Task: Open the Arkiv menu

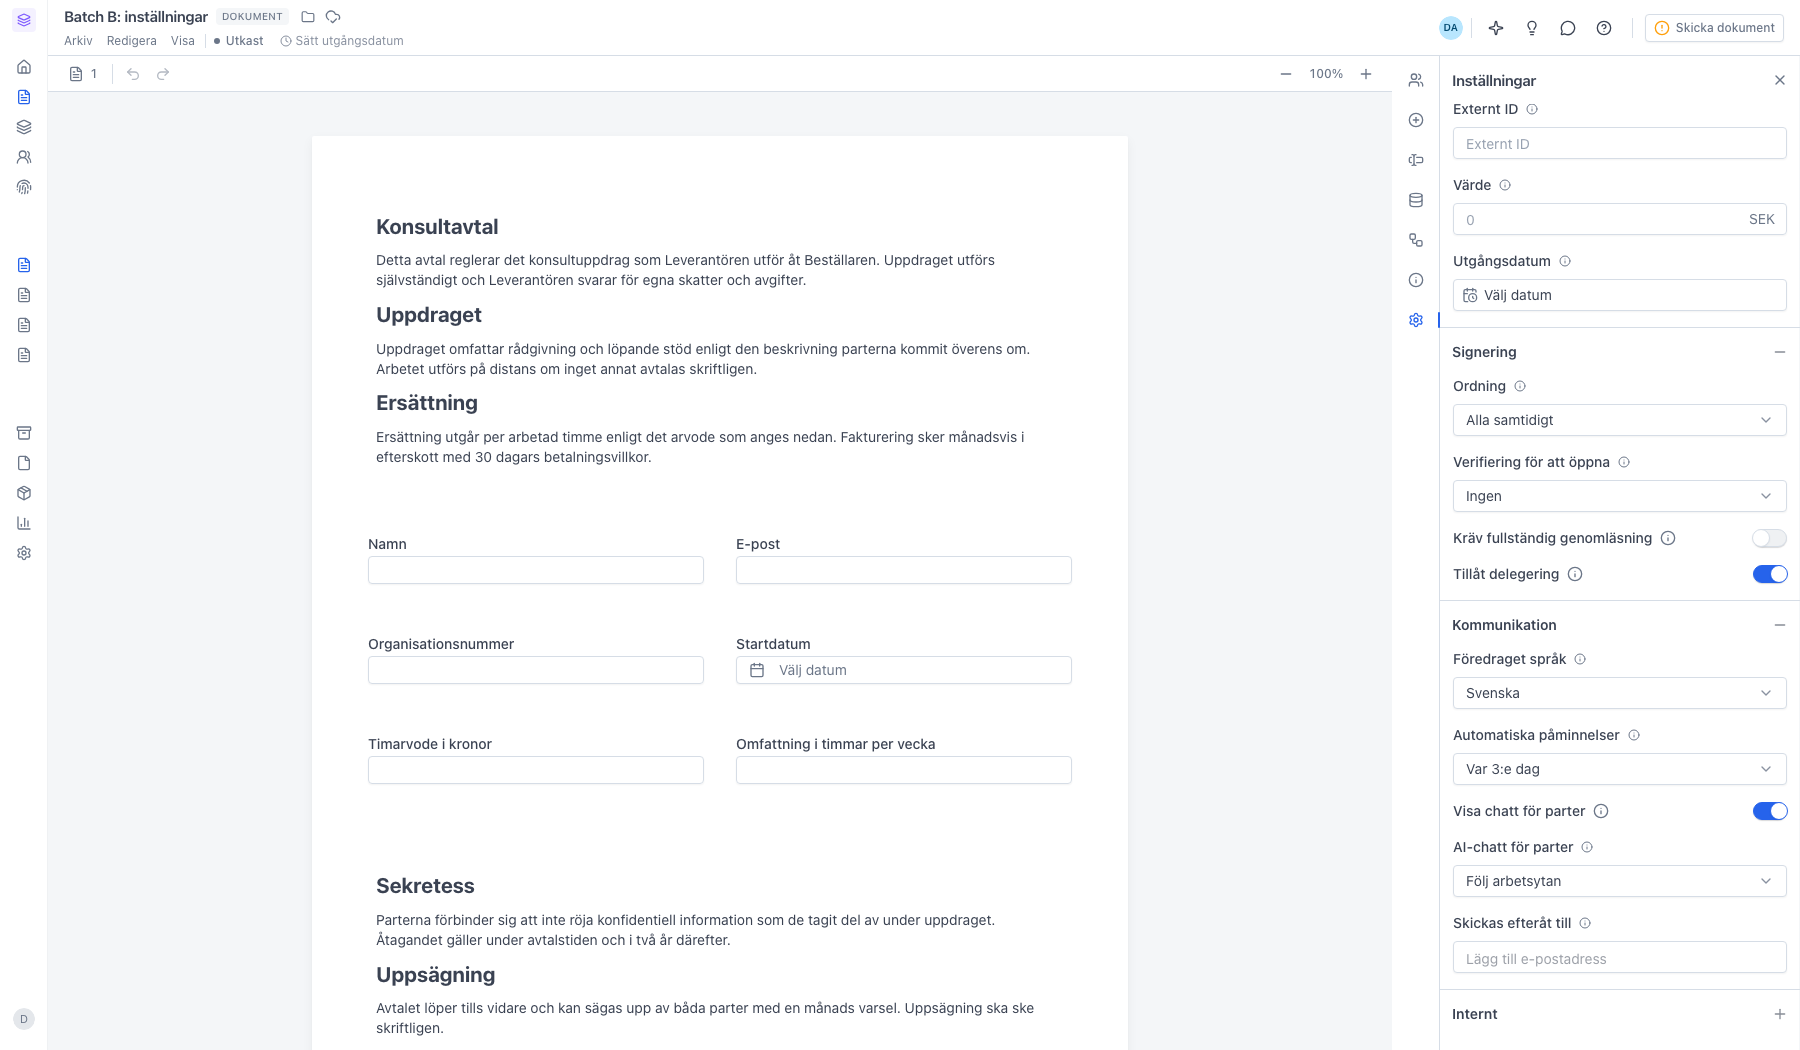Action: [78, 41]
